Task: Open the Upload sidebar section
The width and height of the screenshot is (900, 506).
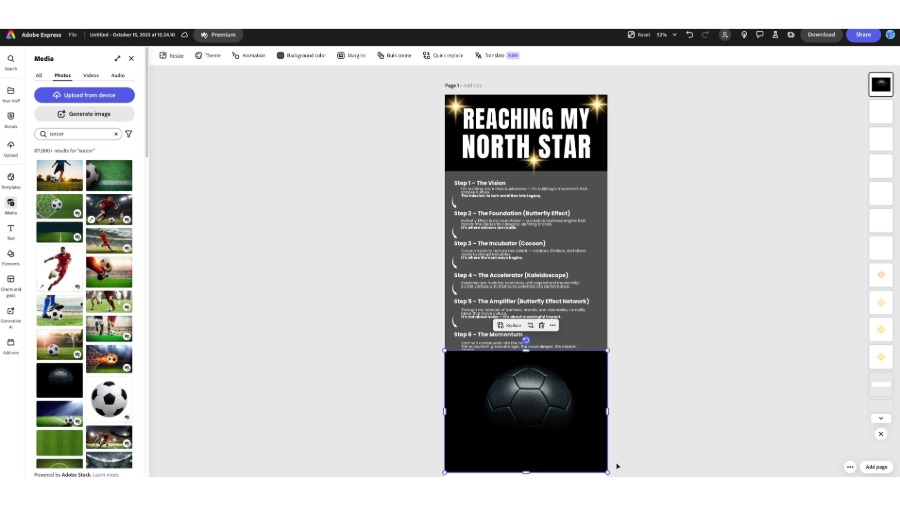Action: [x=10, y=148]
